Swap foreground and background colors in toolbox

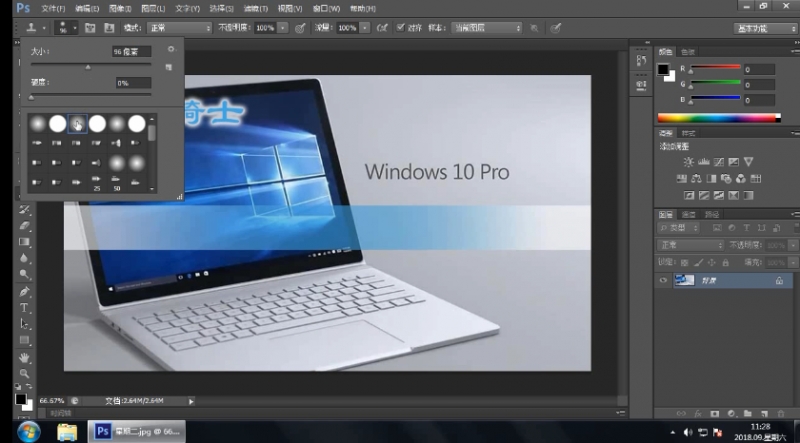[x=29, y=386]
